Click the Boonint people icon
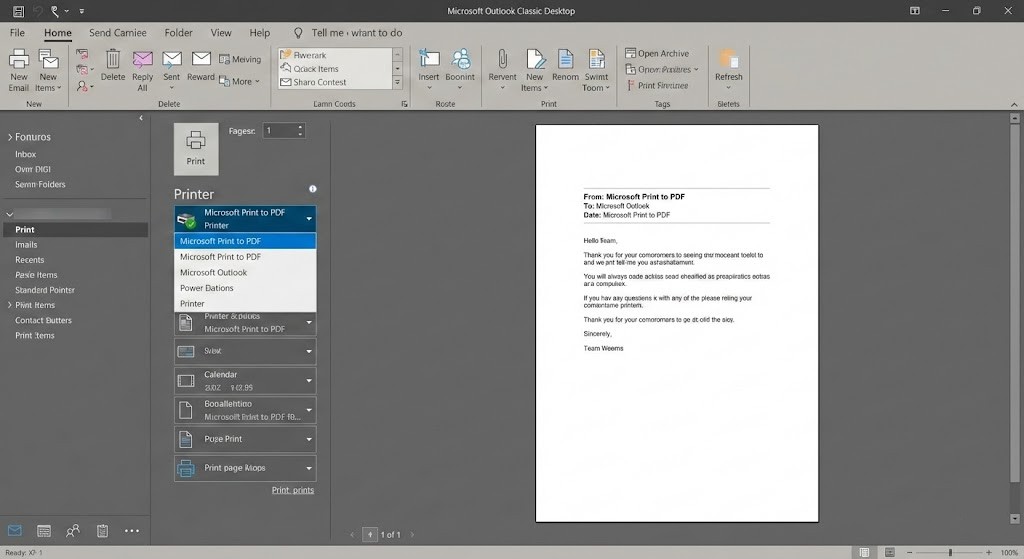The height and width of the screenshot is (559, 1024). tap(460, 59)
